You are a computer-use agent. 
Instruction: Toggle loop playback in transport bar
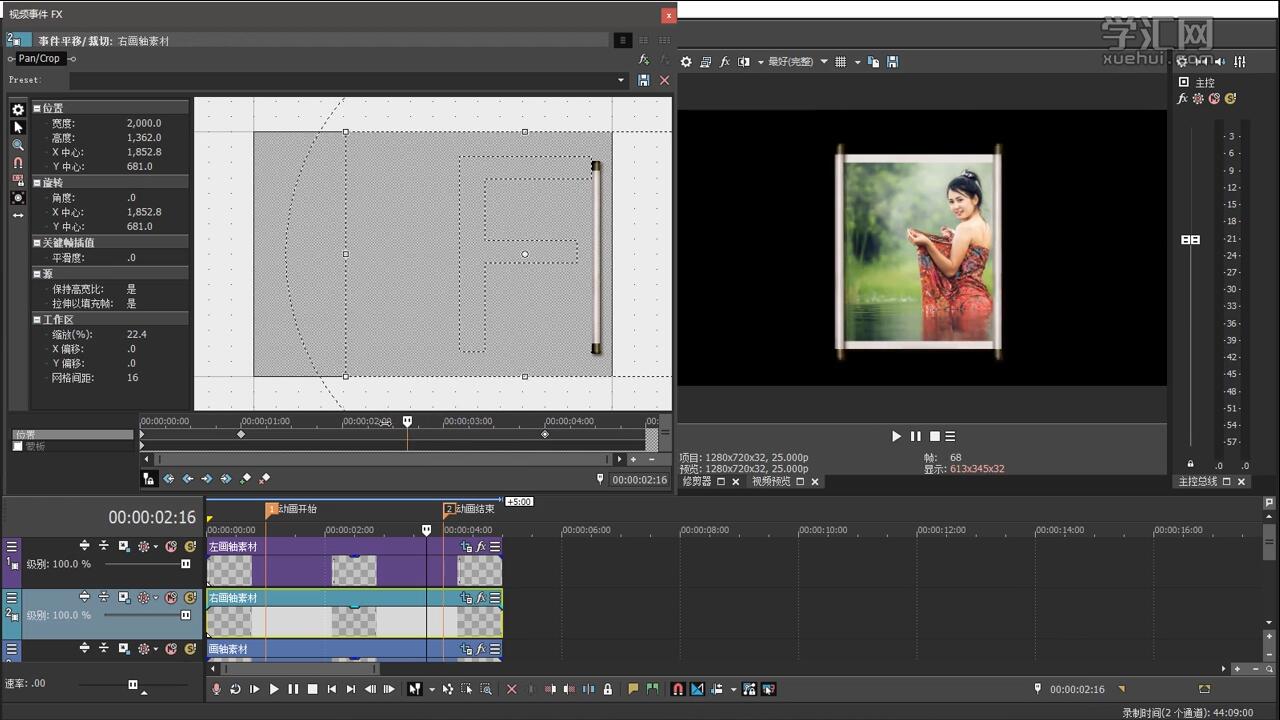[235, 689]
